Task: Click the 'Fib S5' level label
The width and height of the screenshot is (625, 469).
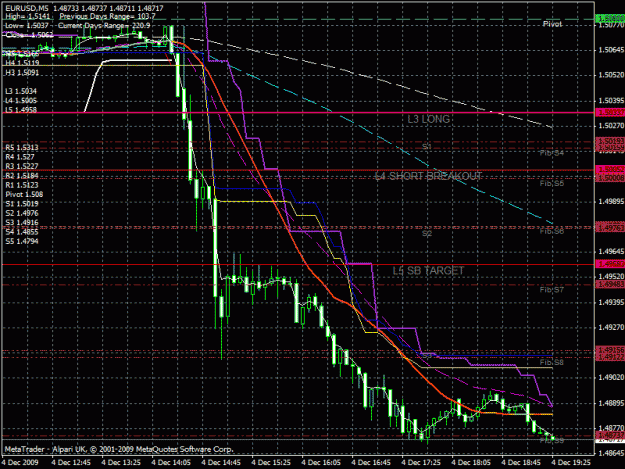Action: click(x=552, y=184)
